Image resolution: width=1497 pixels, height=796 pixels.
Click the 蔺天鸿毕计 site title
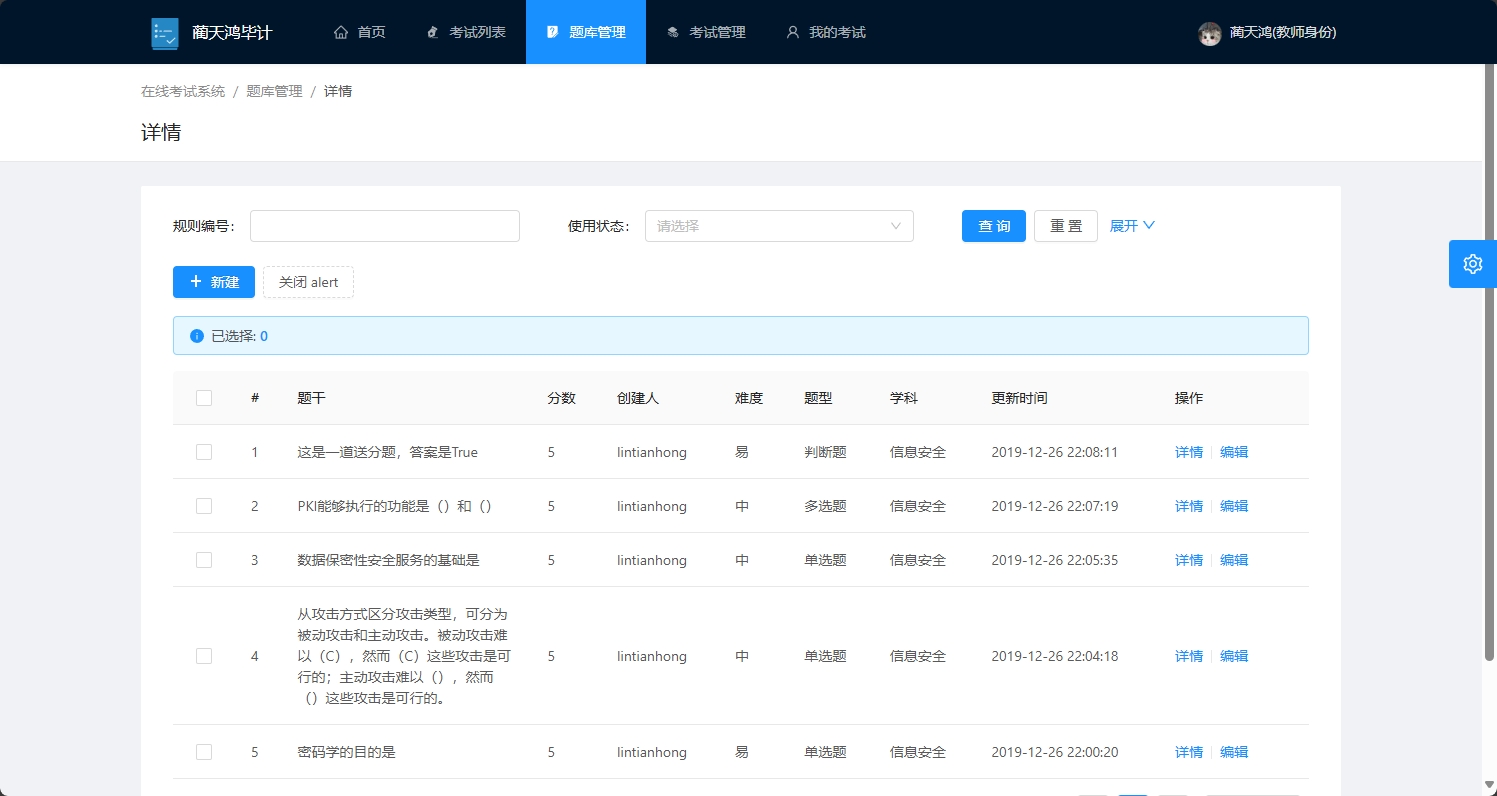[232, 33]
